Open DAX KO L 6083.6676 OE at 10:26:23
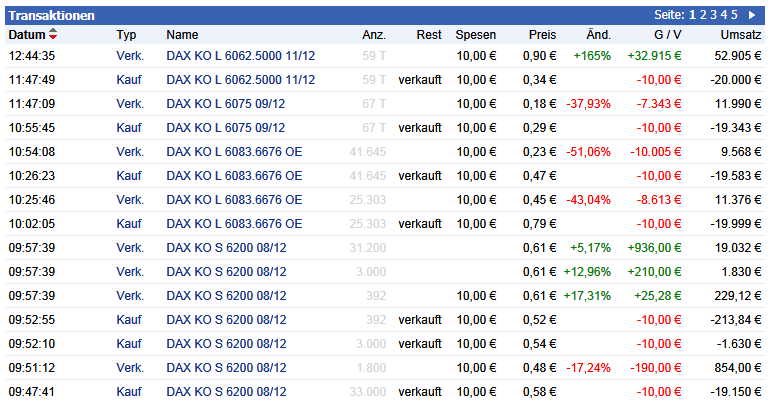The image size is (774, 403). tap(234, 175)
